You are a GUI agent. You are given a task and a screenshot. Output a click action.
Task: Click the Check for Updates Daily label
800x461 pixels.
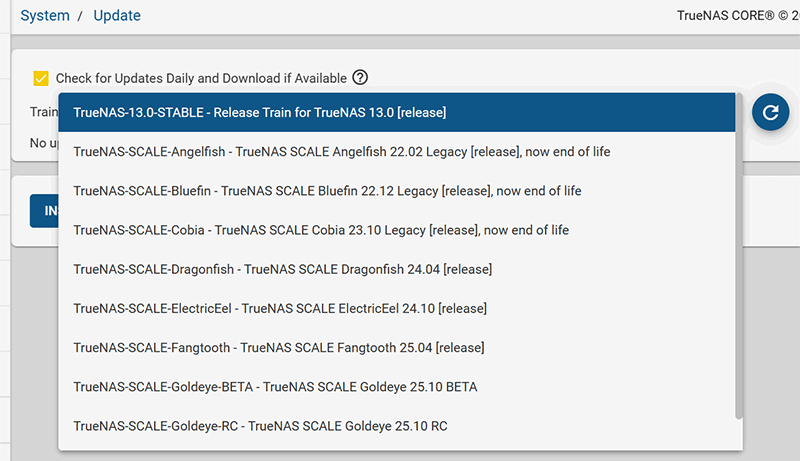click(x=201, y=78)
